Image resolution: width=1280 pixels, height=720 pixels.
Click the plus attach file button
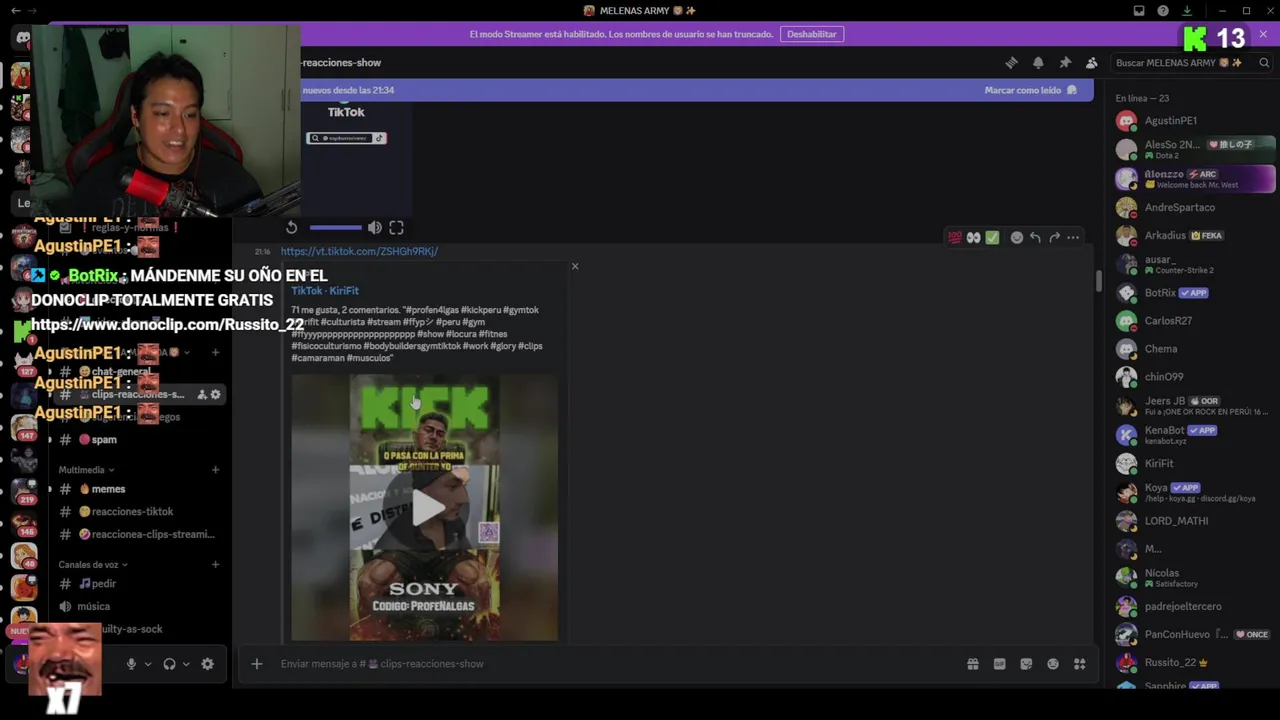coord(256,664)
